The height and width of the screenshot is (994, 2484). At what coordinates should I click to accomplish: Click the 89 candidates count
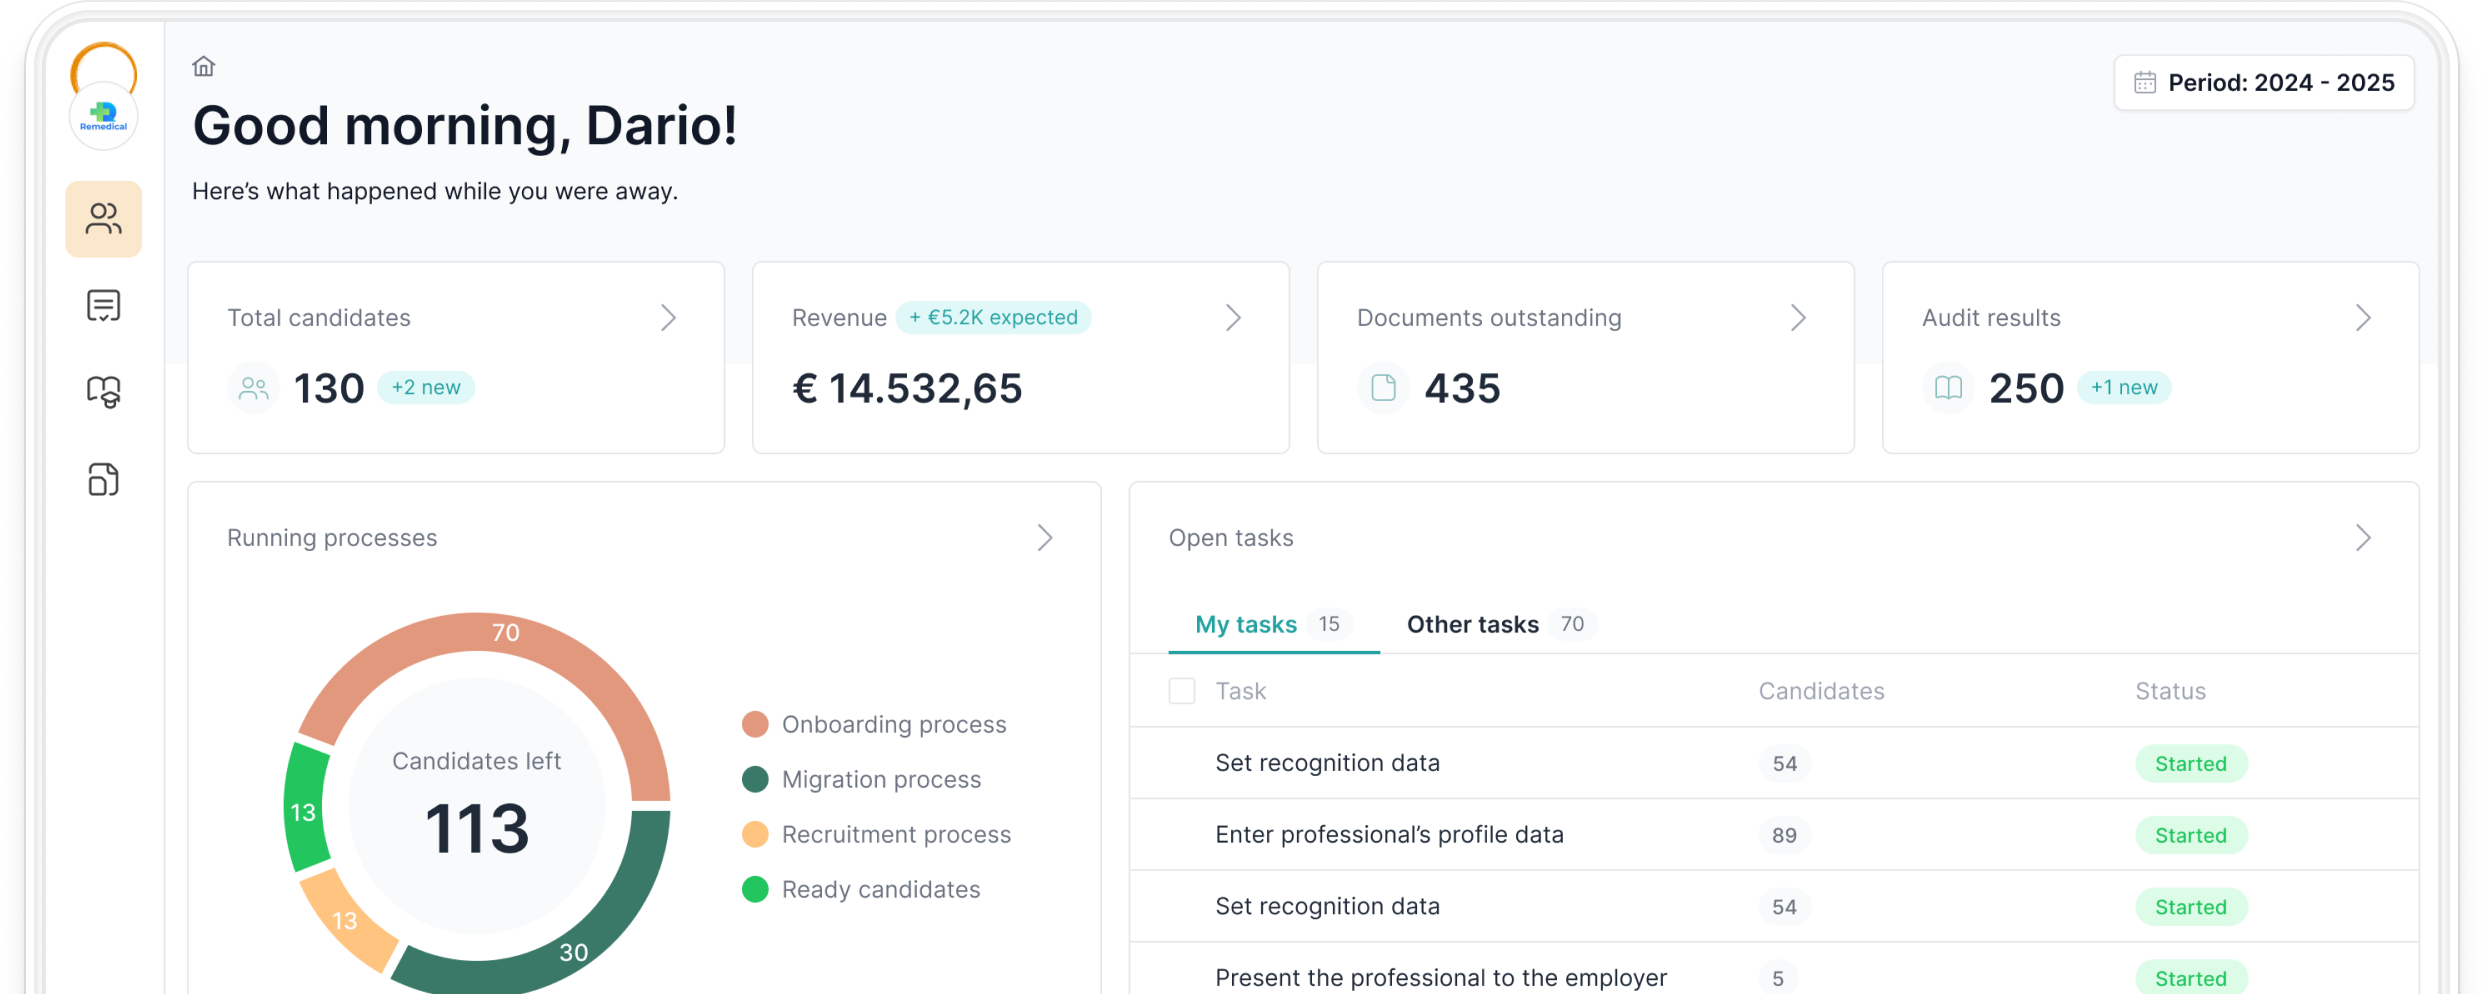pos(1784,835)
